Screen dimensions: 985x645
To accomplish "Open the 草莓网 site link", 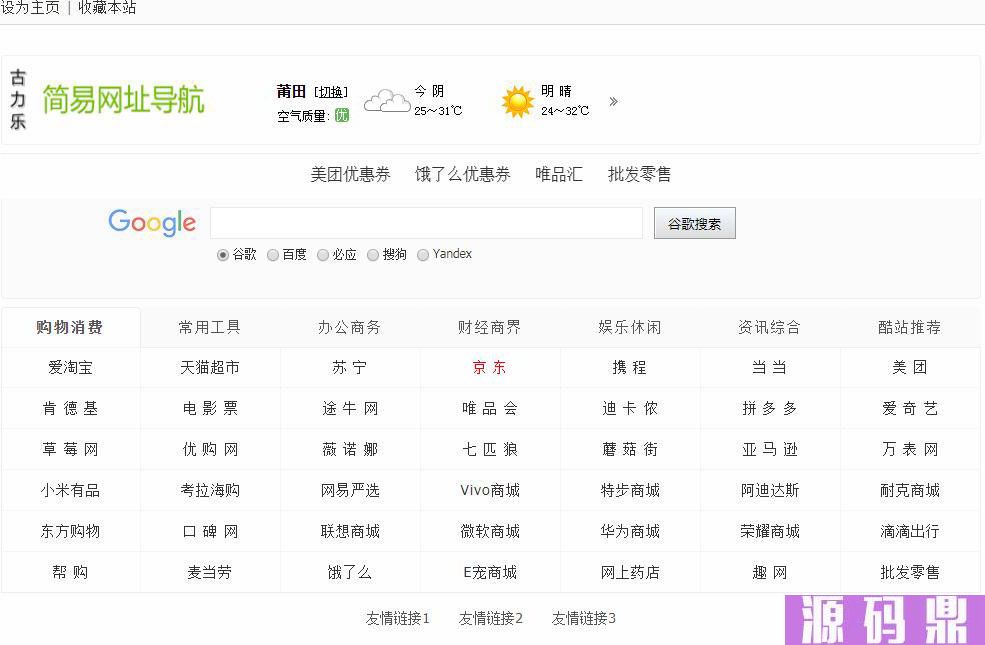I will tap(70, 449).
